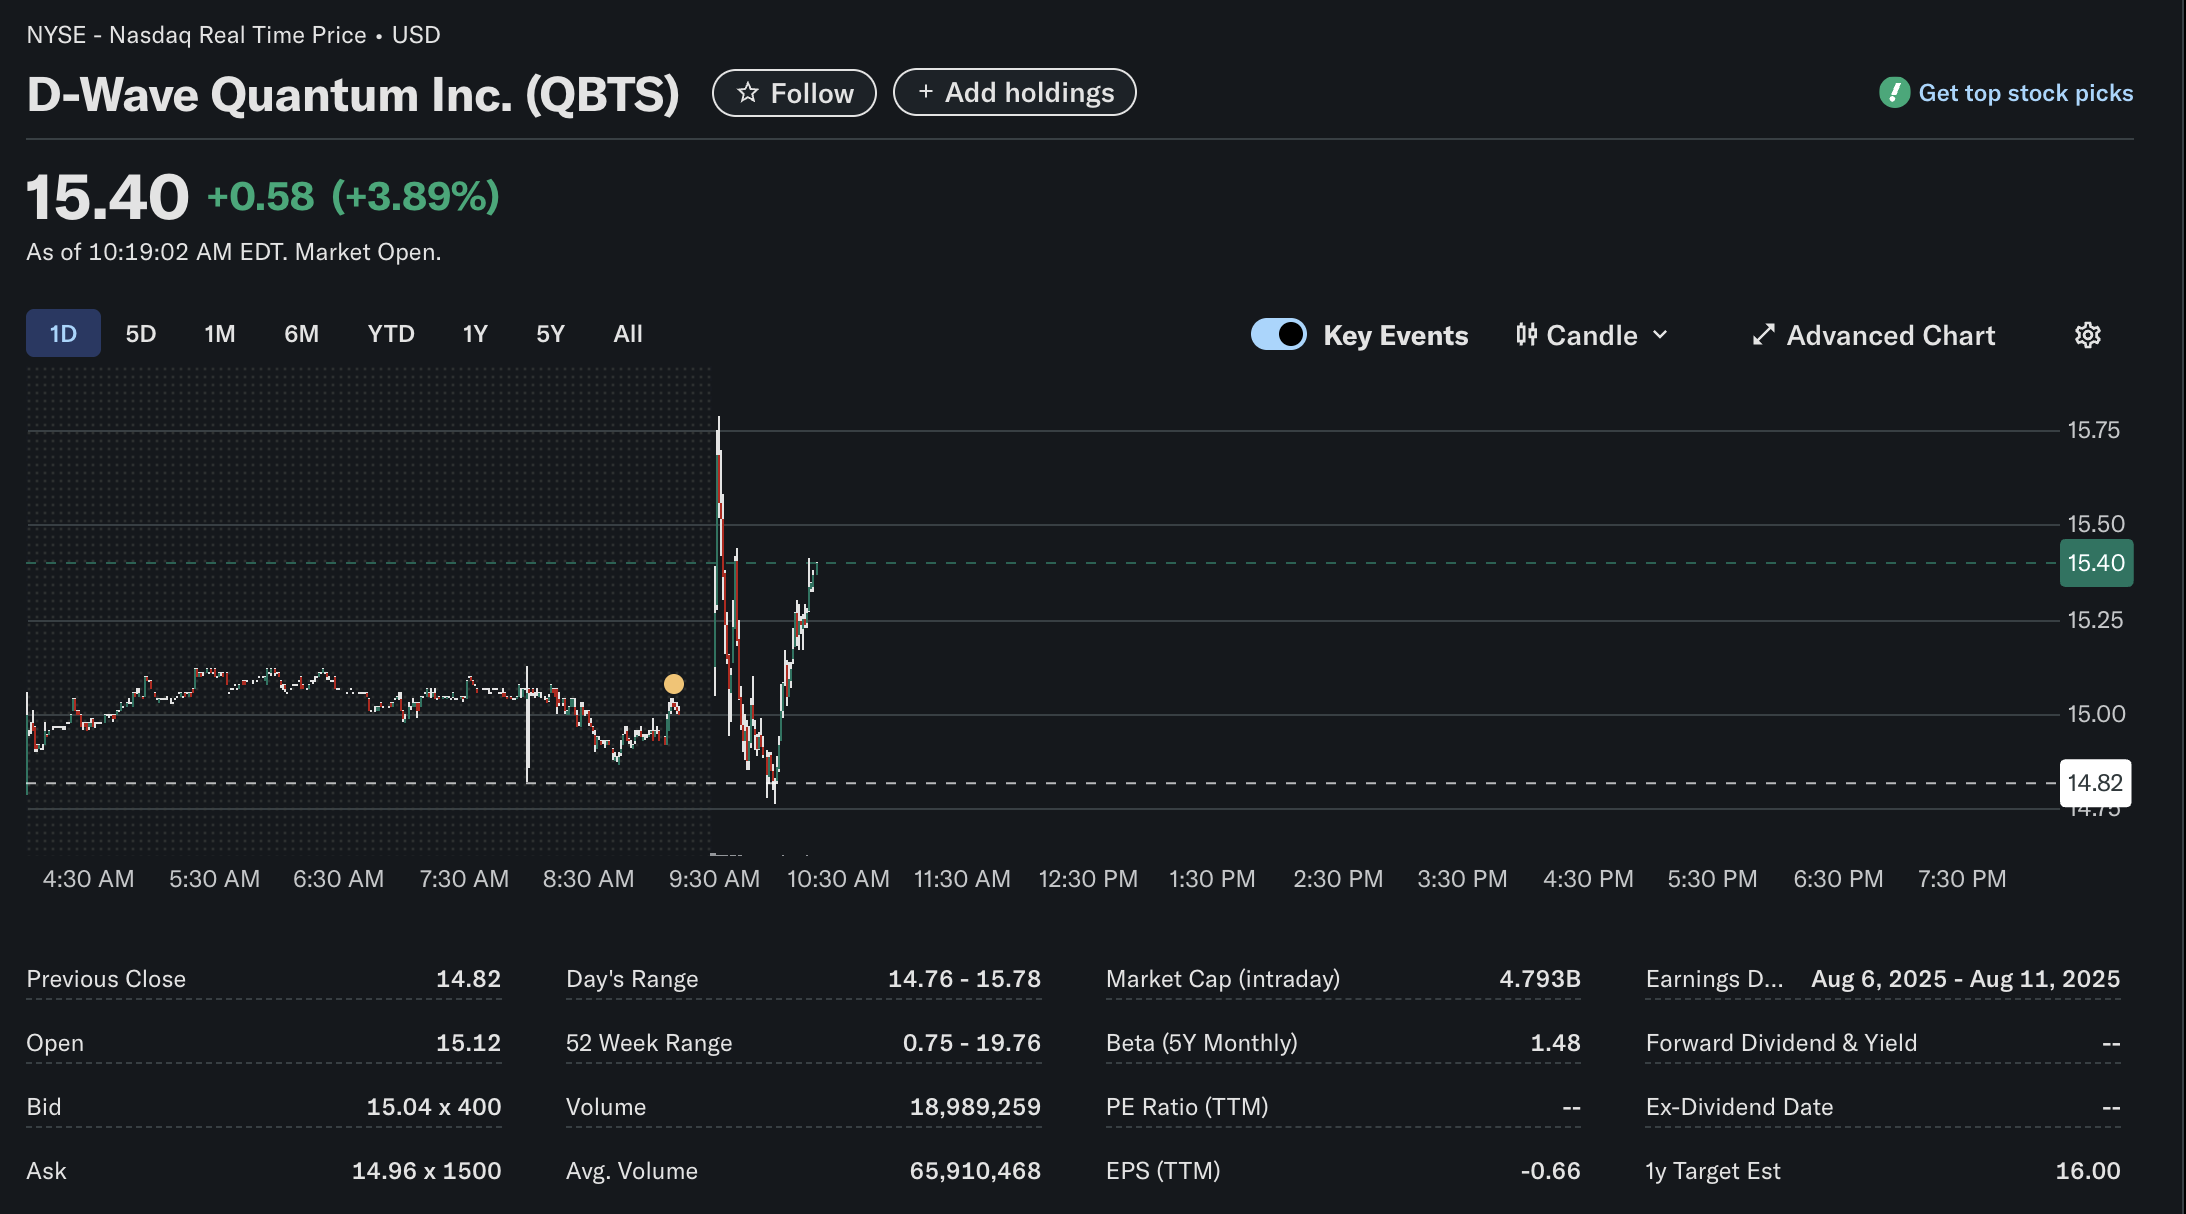2186x1214 pixels.
Task: Click the Beta (5Y Monthly) label
Action: click(1202, 1043)
